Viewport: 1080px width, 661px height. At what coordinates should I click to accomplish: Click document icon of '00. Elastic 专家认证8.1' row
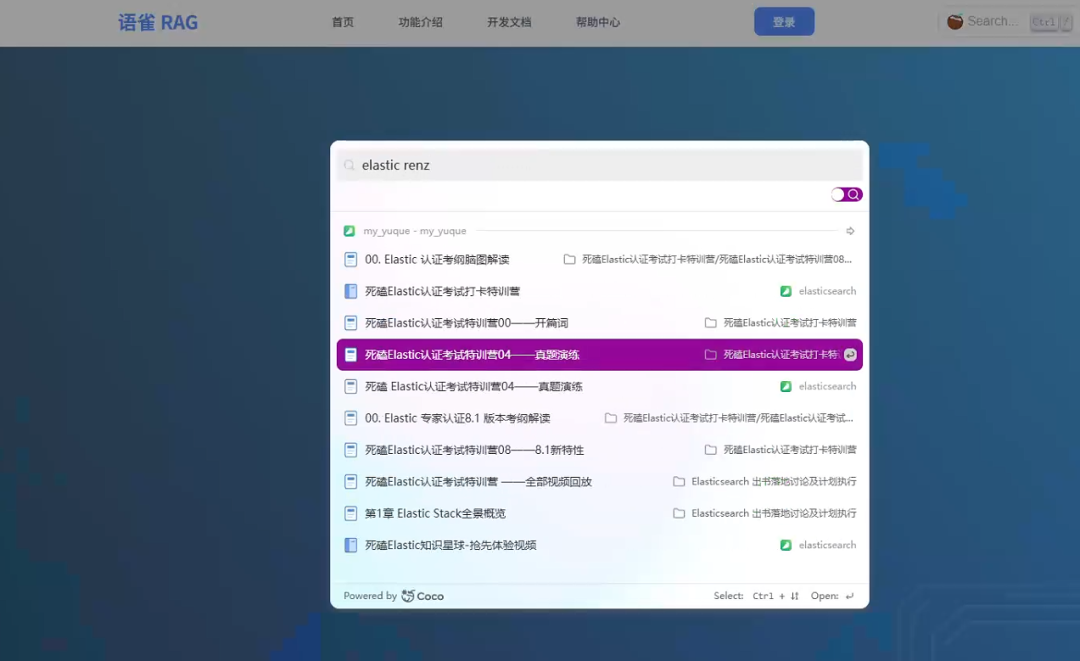(x=351, y=418)
